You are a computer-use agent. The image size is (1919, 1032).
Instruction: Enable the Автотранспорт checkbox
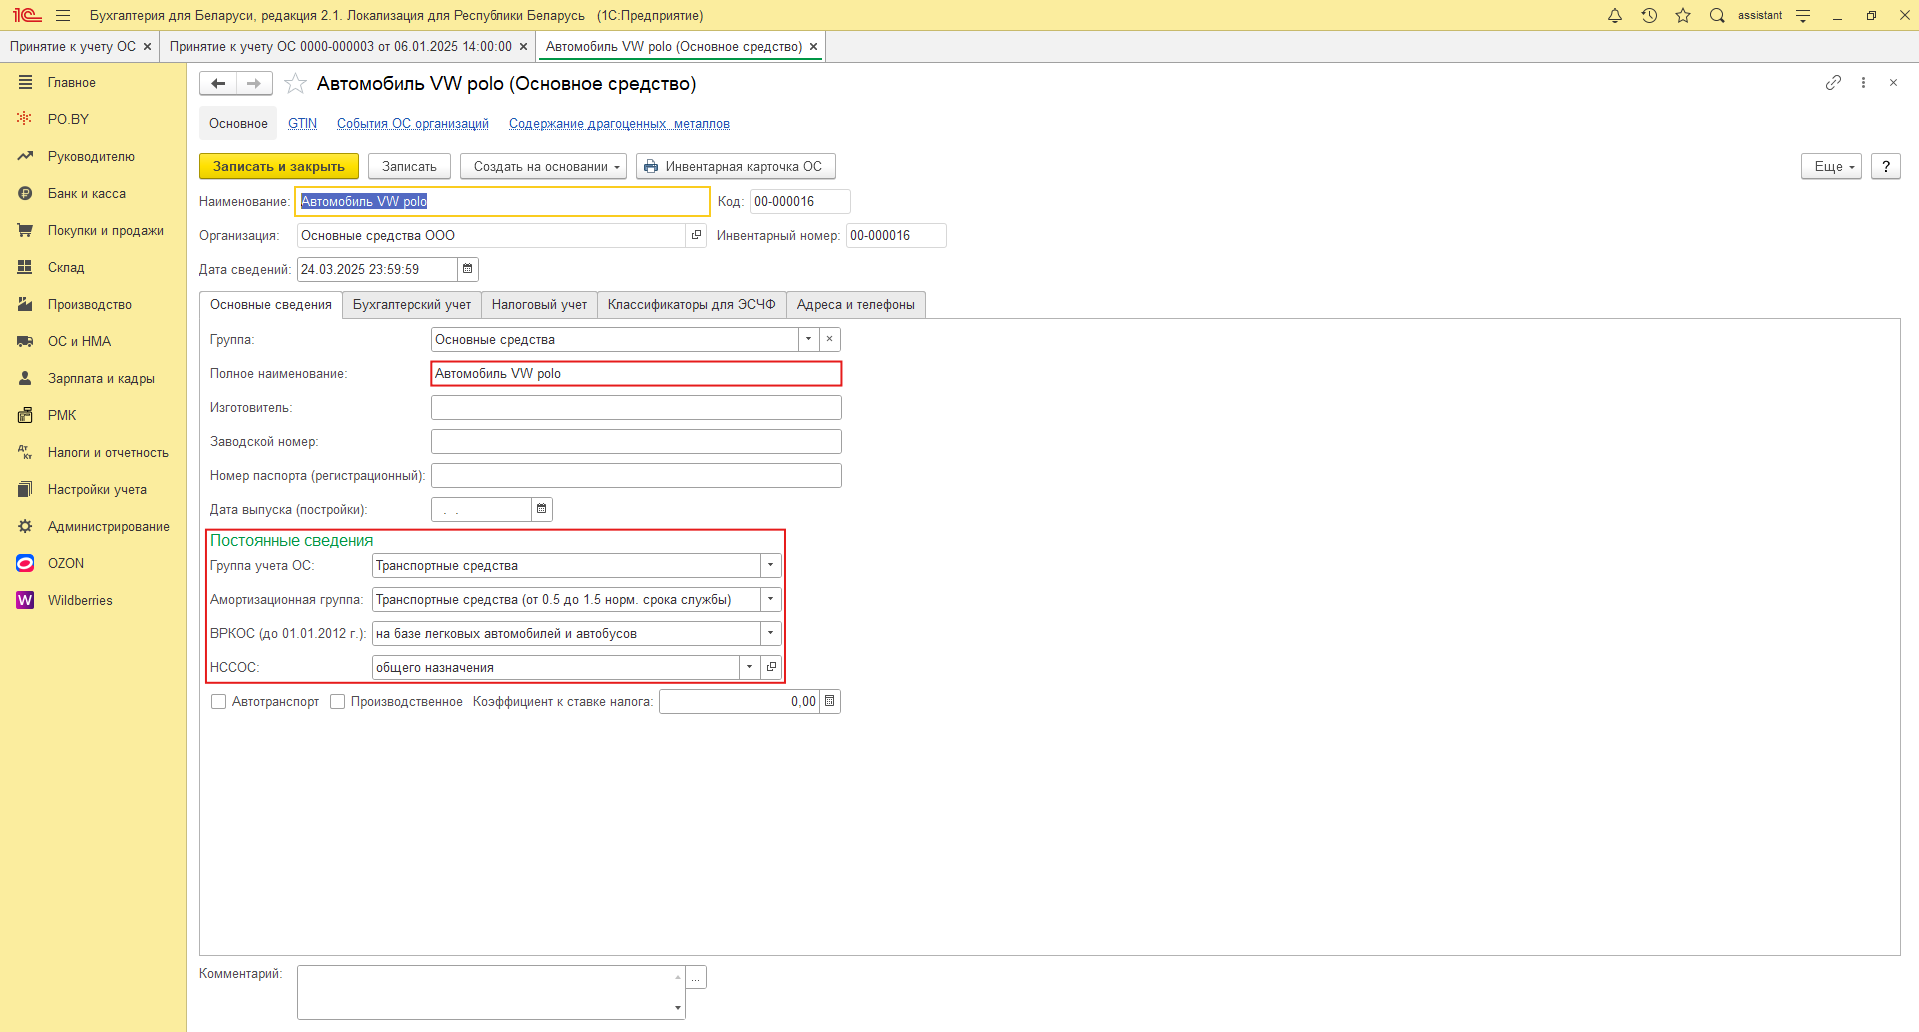point(218,702)
